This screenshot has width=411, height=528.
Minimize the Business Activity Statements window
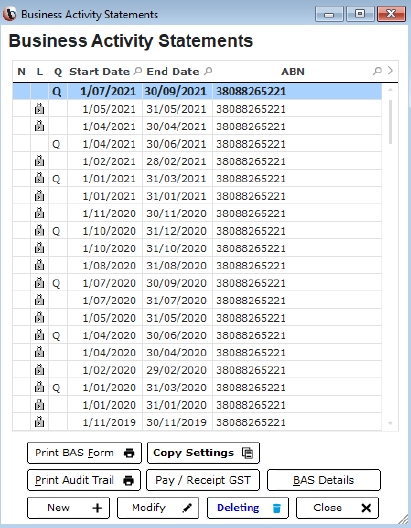coord(329,14)
